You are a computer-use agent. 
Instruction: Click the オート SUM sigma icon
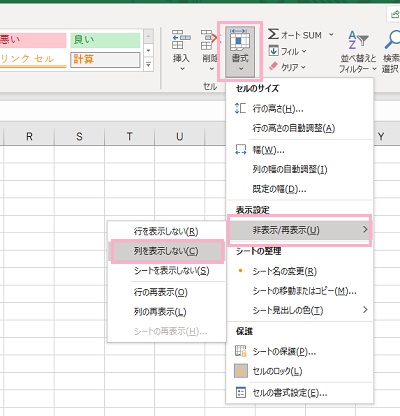(273, 34)
